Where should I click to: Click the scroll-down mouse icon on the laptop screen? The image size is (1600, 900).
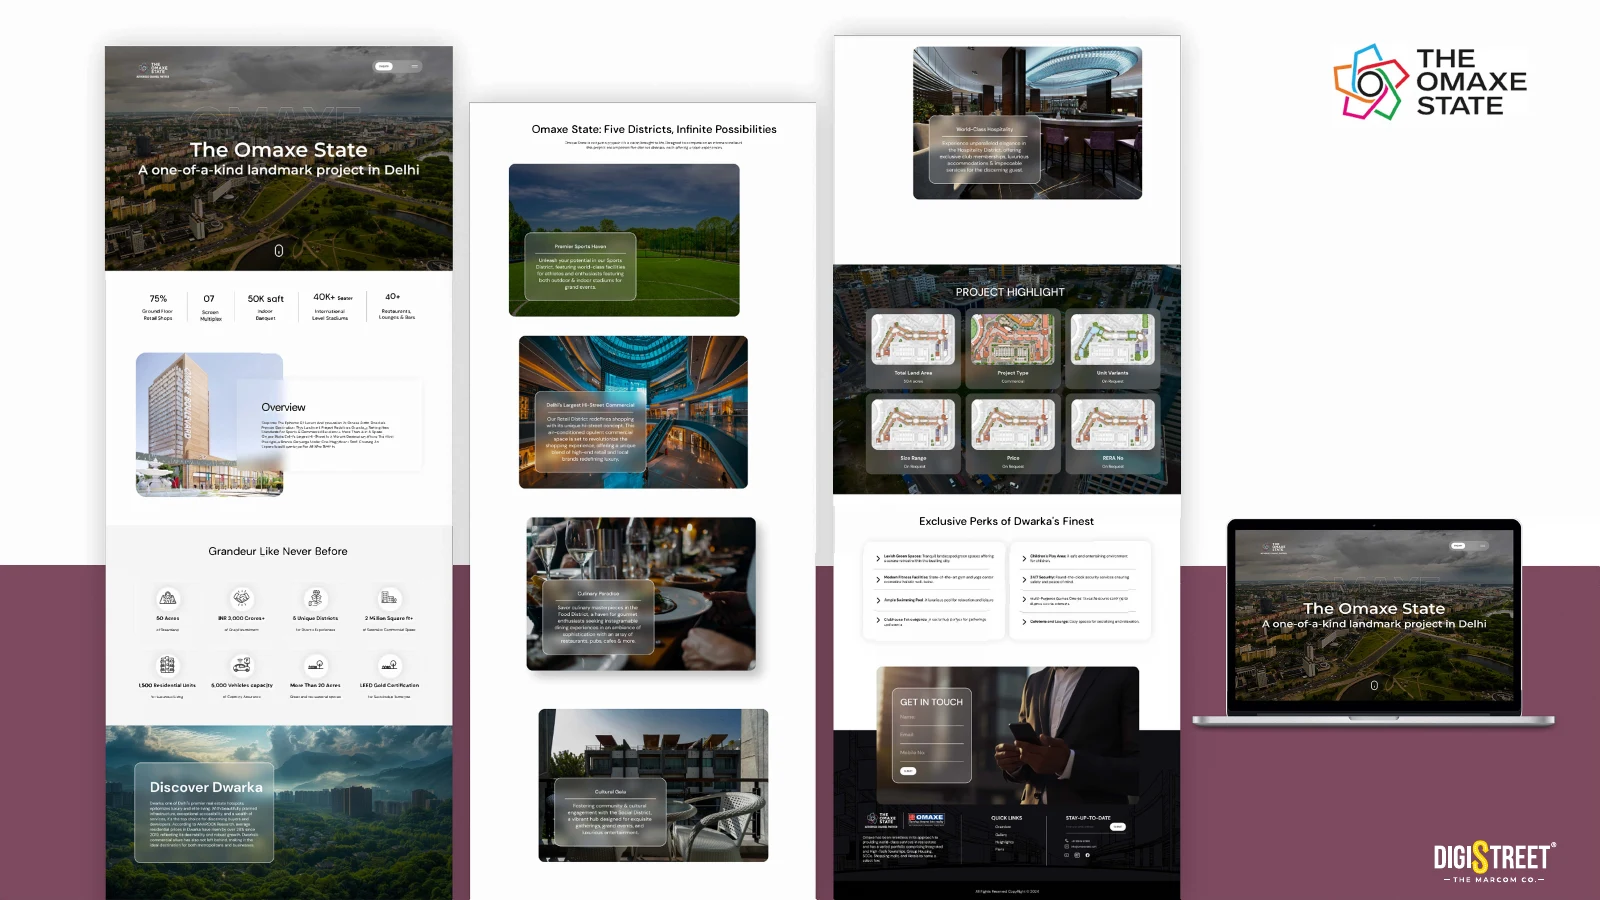1374,686
